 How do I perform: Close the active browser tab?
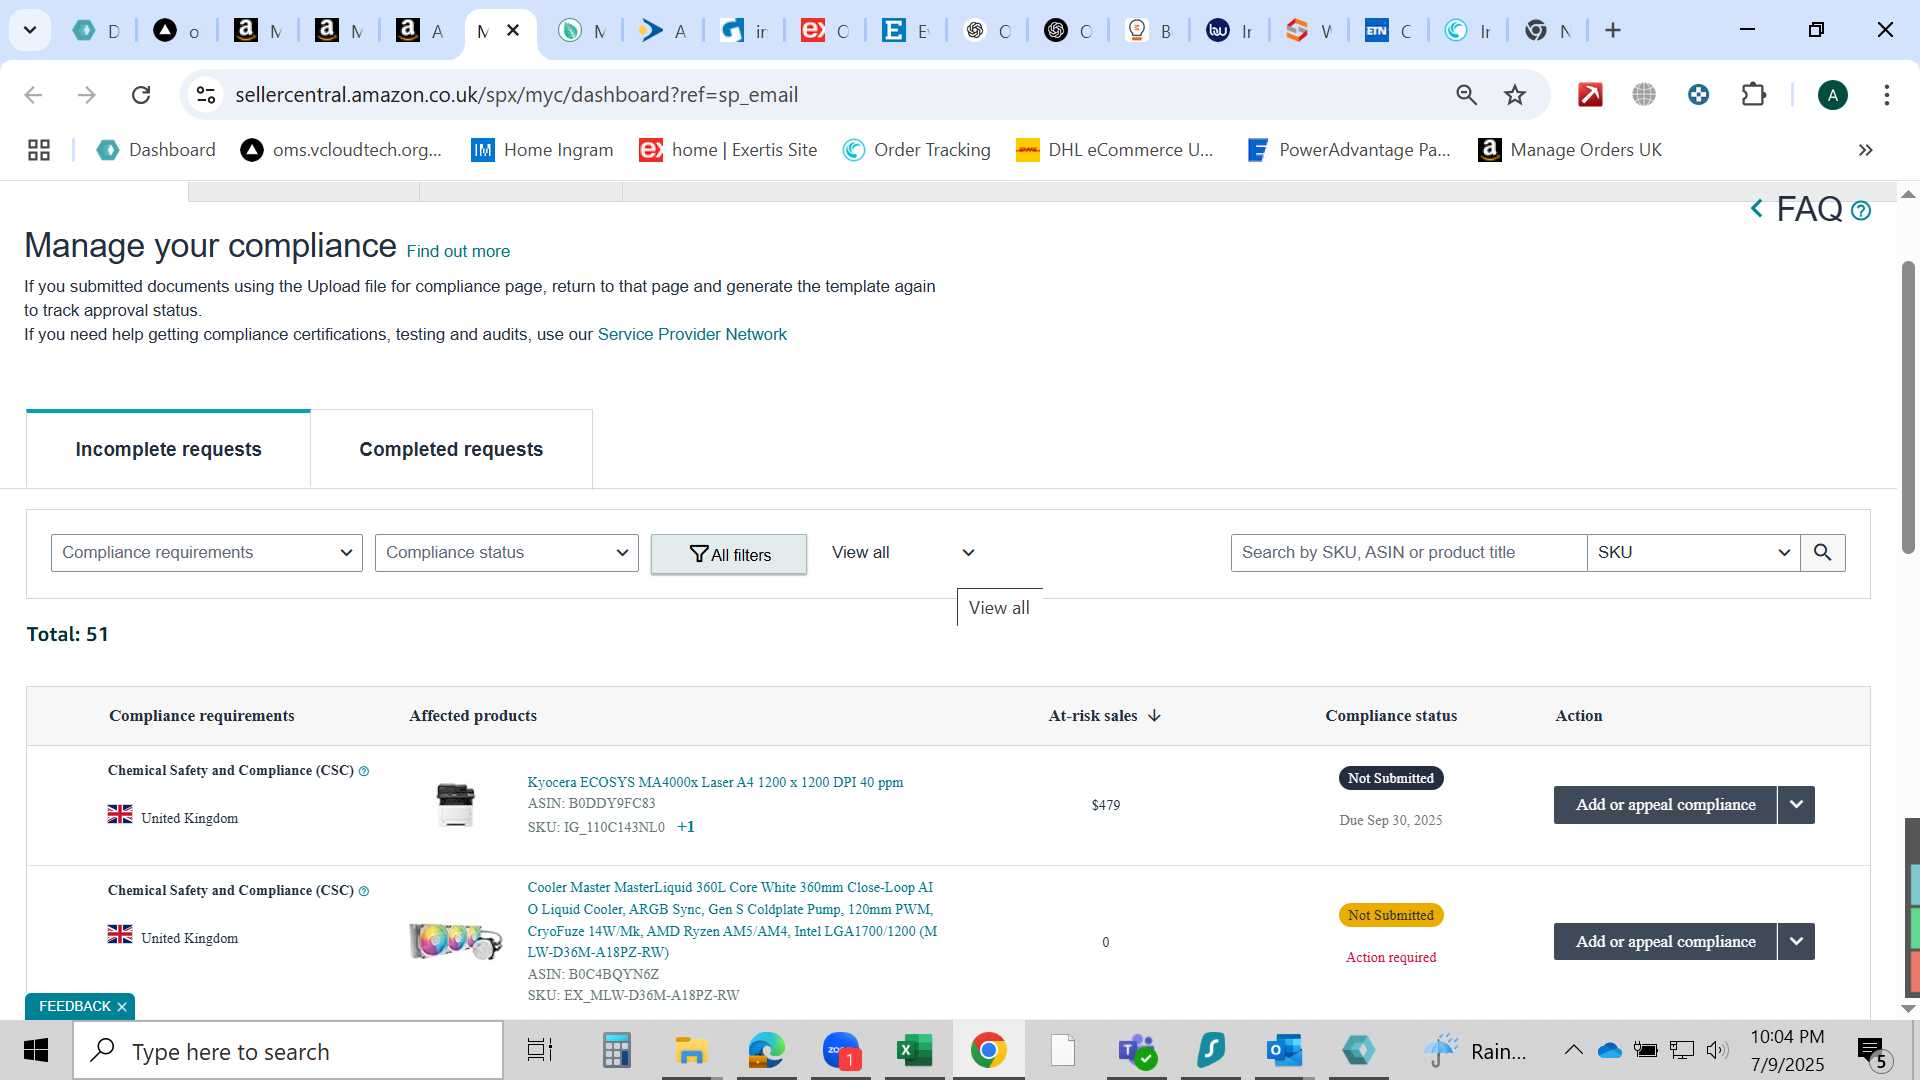click(x=513, y=31)
